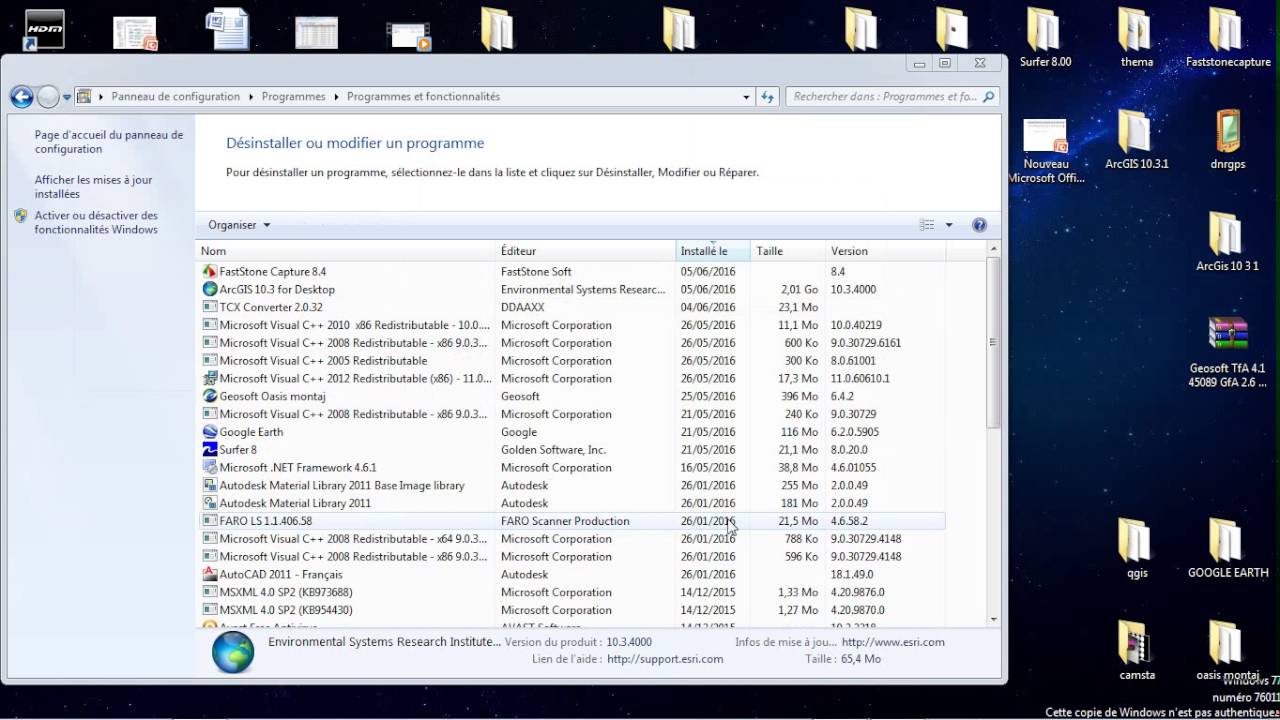Click the Forward navigation arrow button

point(48,97)
